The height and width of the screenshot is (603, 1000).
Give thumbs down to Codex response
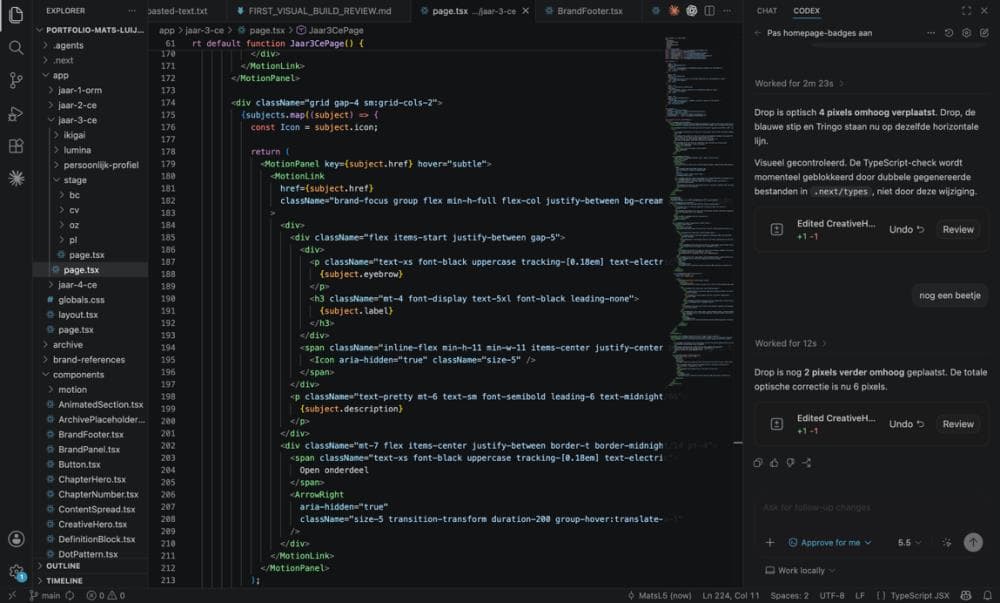pyautogui.click(x=791, y=463)
